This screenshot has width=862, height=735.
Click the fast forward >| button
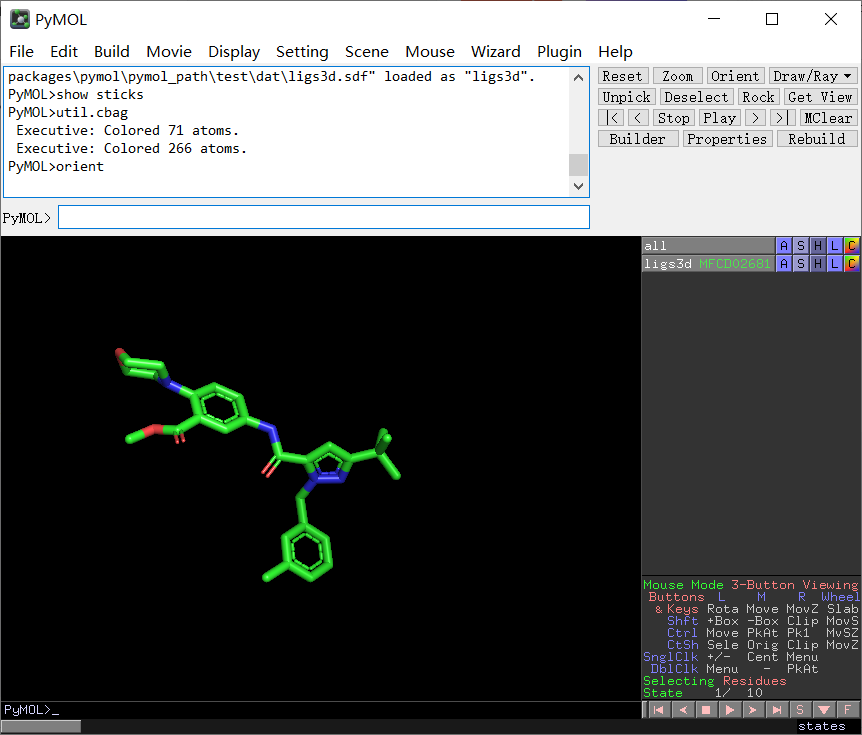[x=782, y=118]
